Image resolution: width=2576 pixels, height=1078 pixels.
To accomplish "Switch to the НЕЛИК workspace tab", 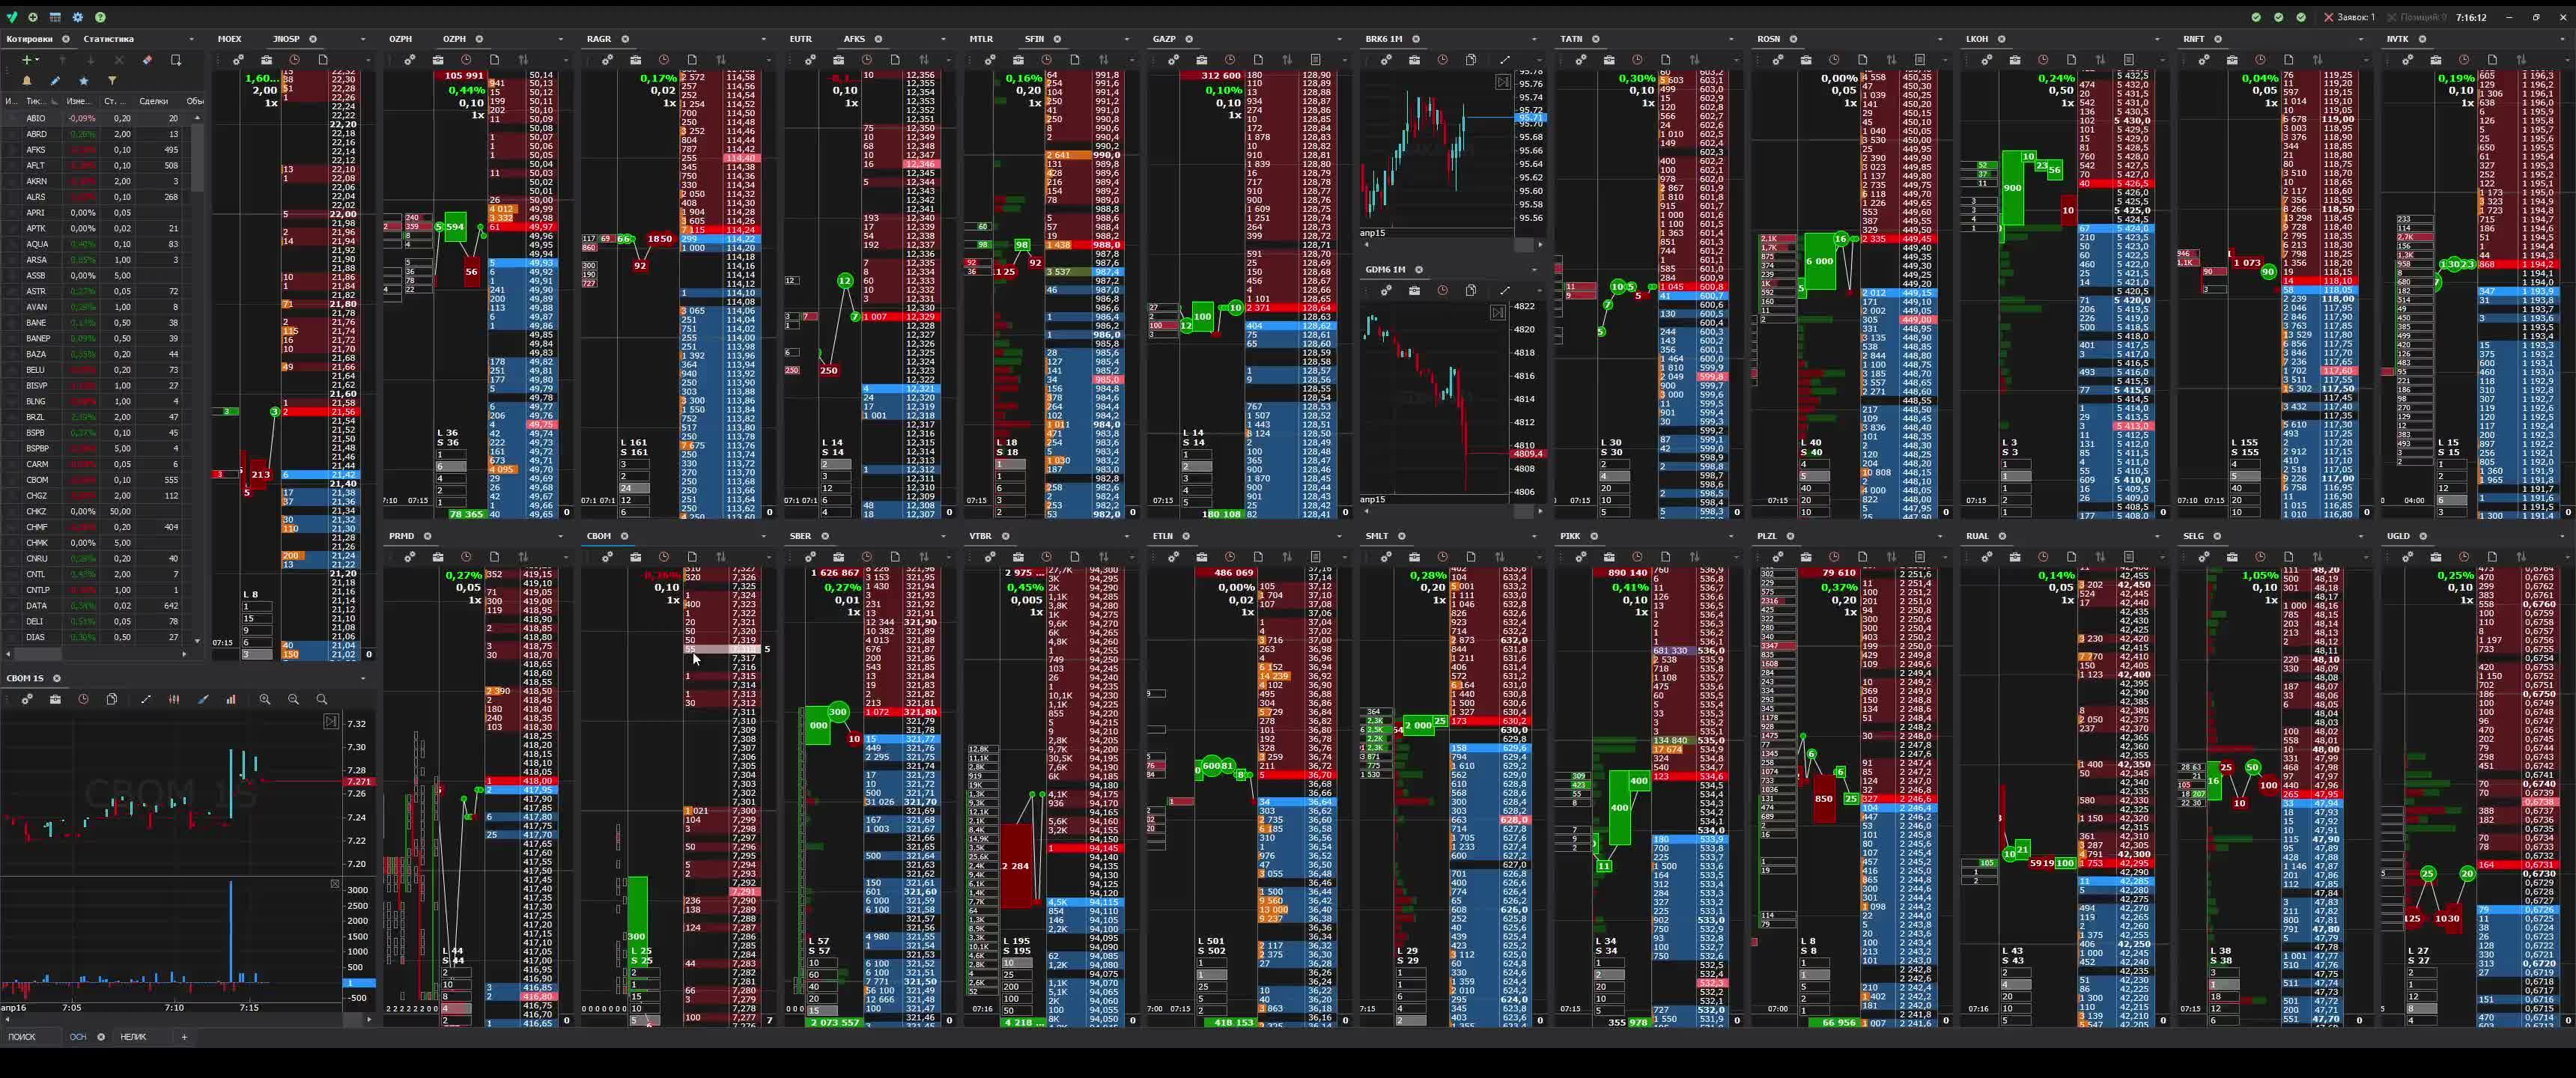I will point(133,1037).
